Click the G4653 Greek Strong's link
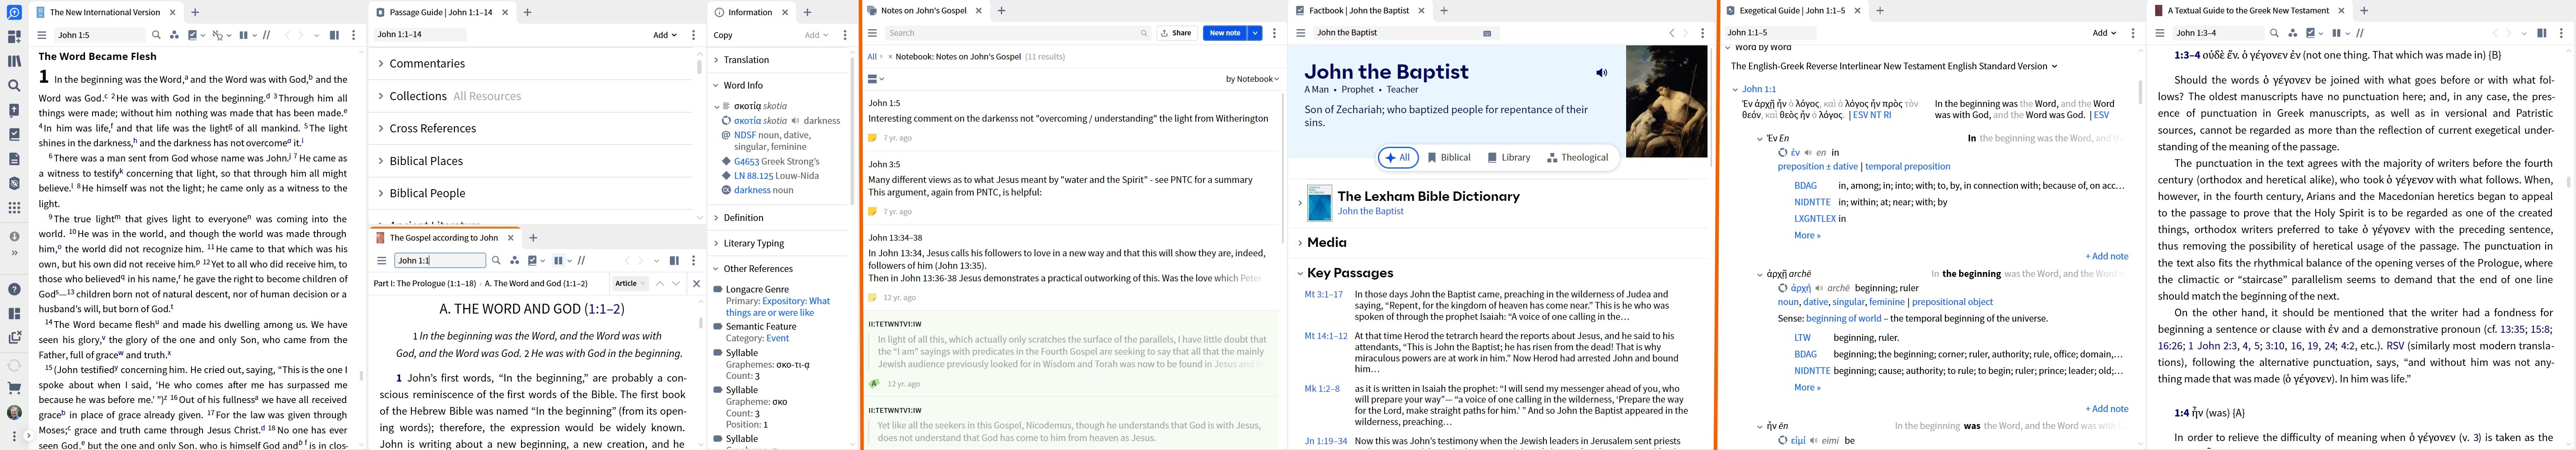Image resolution: width=2576 pixels, height=450 pixels. 777,161
